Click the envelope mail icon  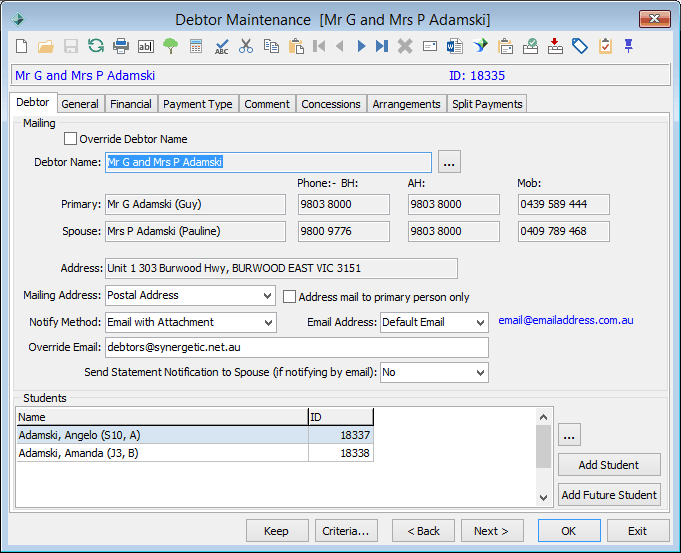[x=430, y=46]
